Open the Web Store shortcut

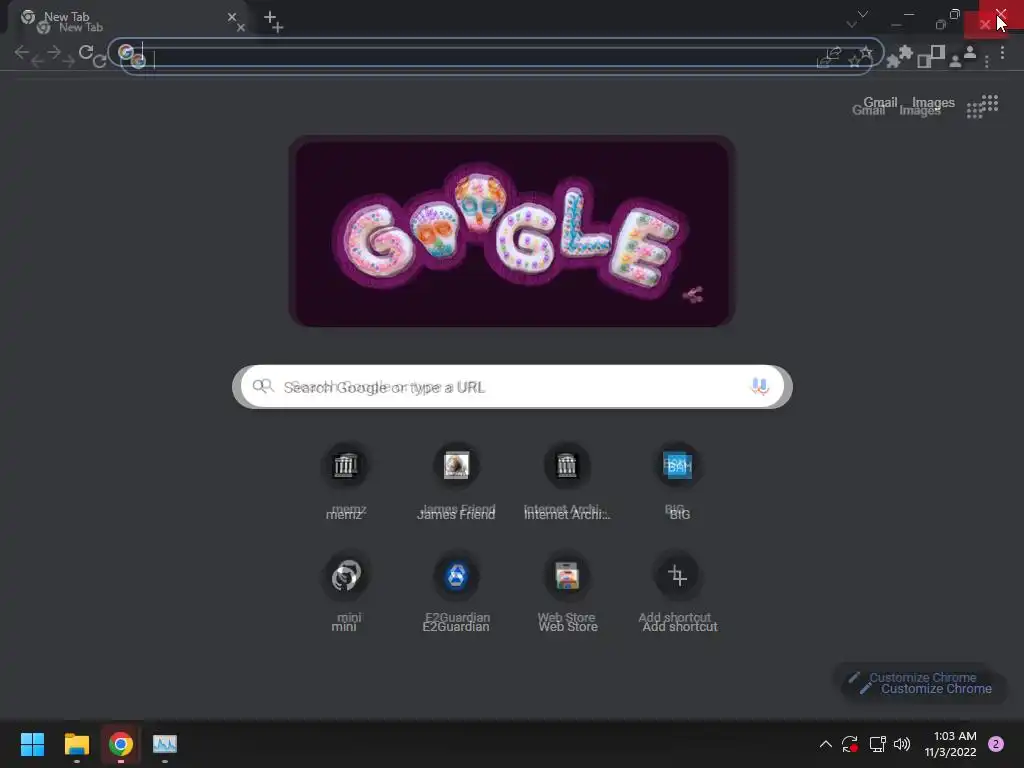[567, 592]
